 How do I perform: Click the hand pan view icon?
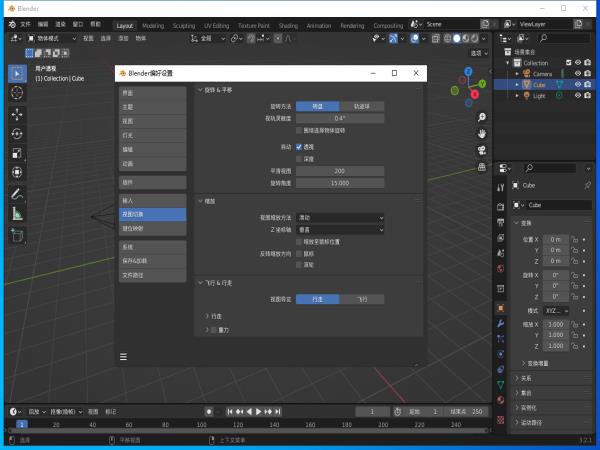click(x=481, y=133)
